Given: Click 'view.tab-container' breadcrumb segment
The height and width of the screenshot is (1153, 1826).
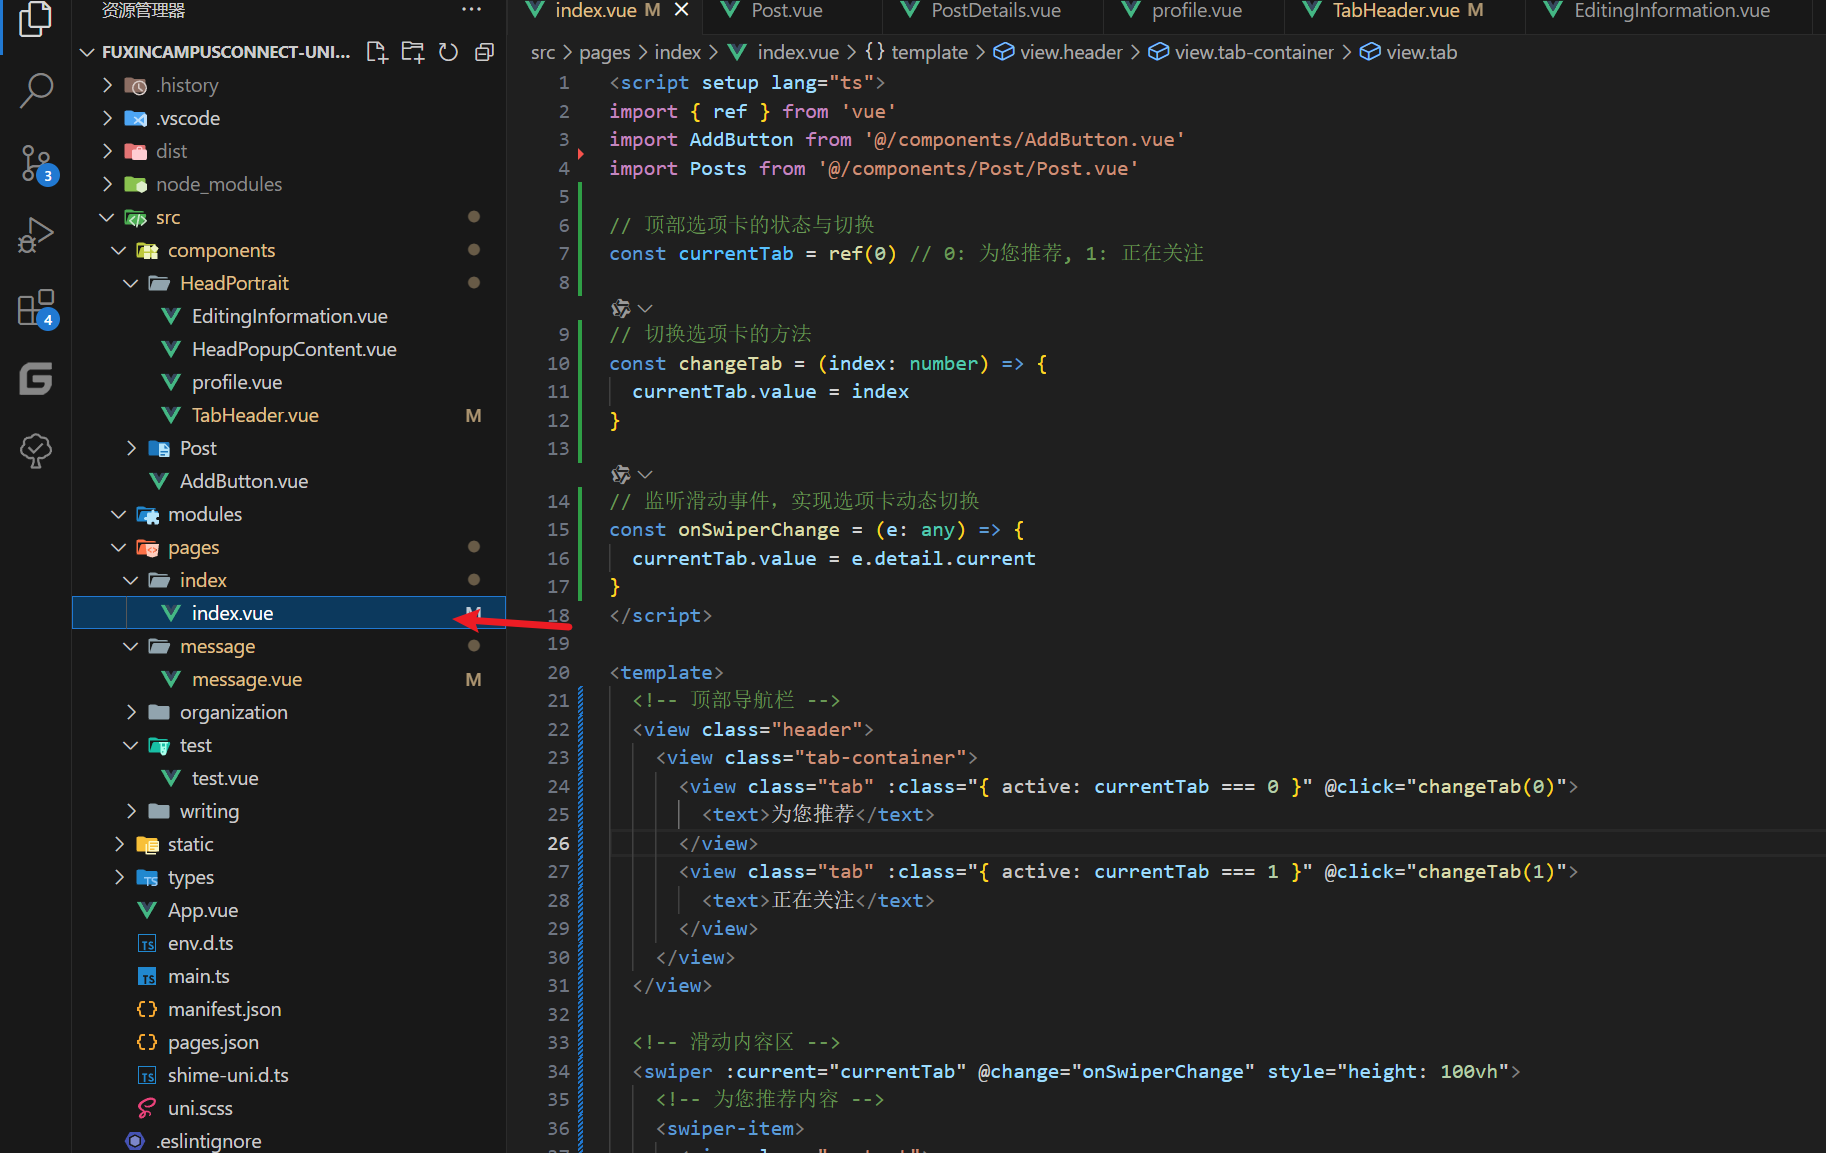Looking at the screenshot, I should (1254, 52).
